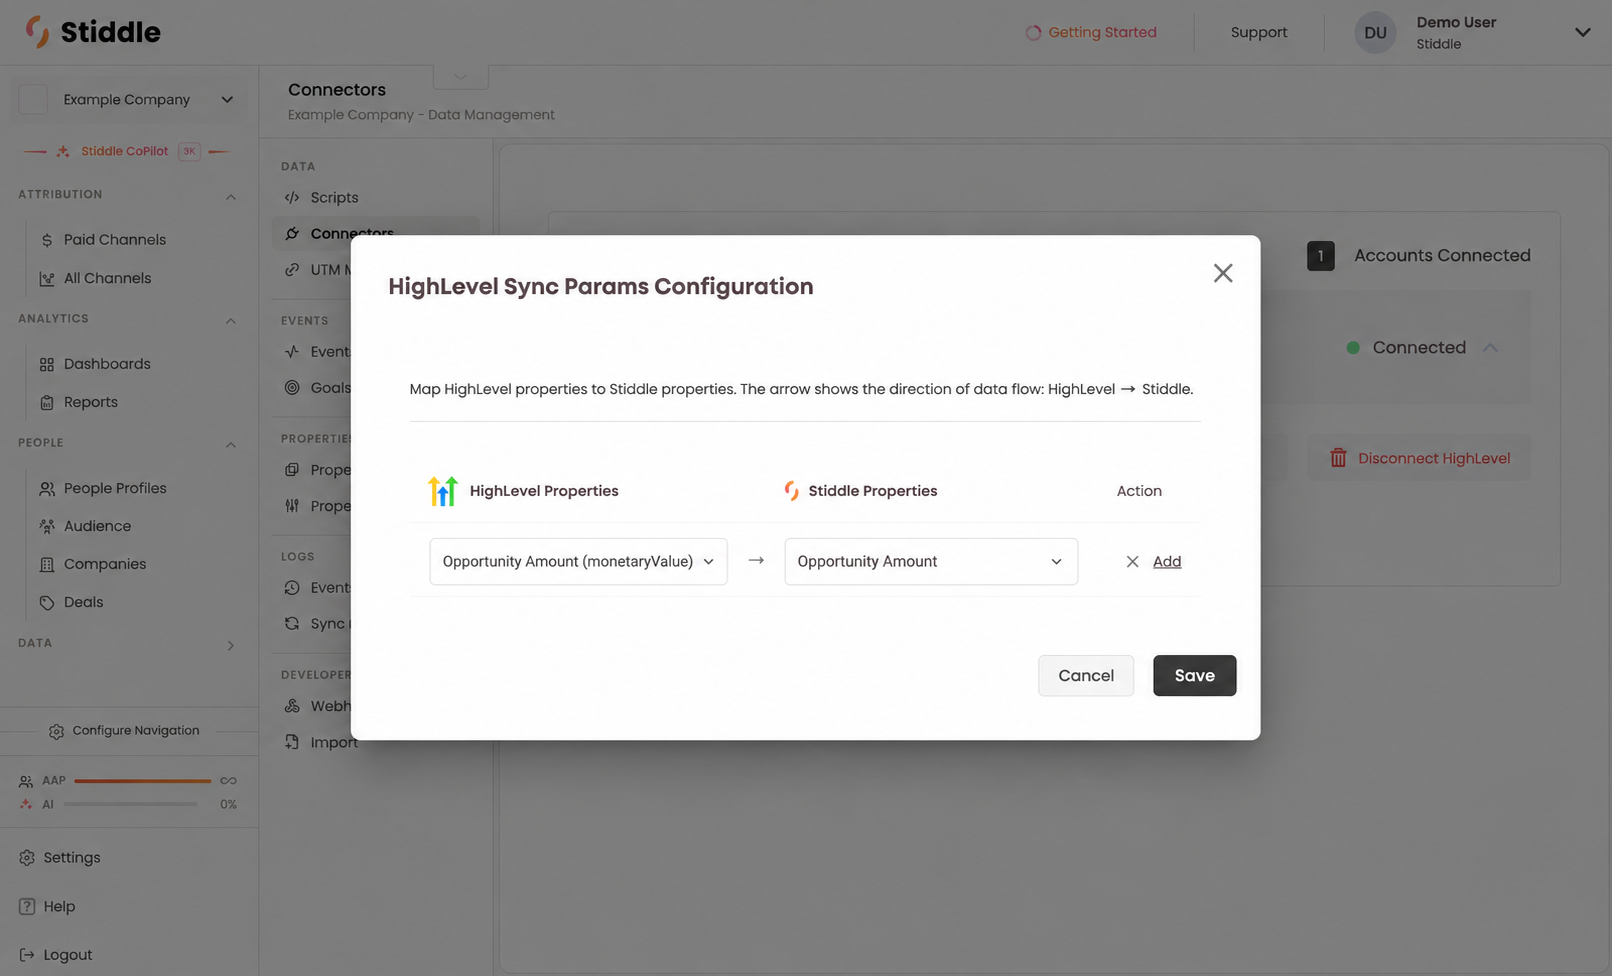This screenshot has height=976, width=1612.
Task: Open All Channels
Action: click(x=107, y=278)
